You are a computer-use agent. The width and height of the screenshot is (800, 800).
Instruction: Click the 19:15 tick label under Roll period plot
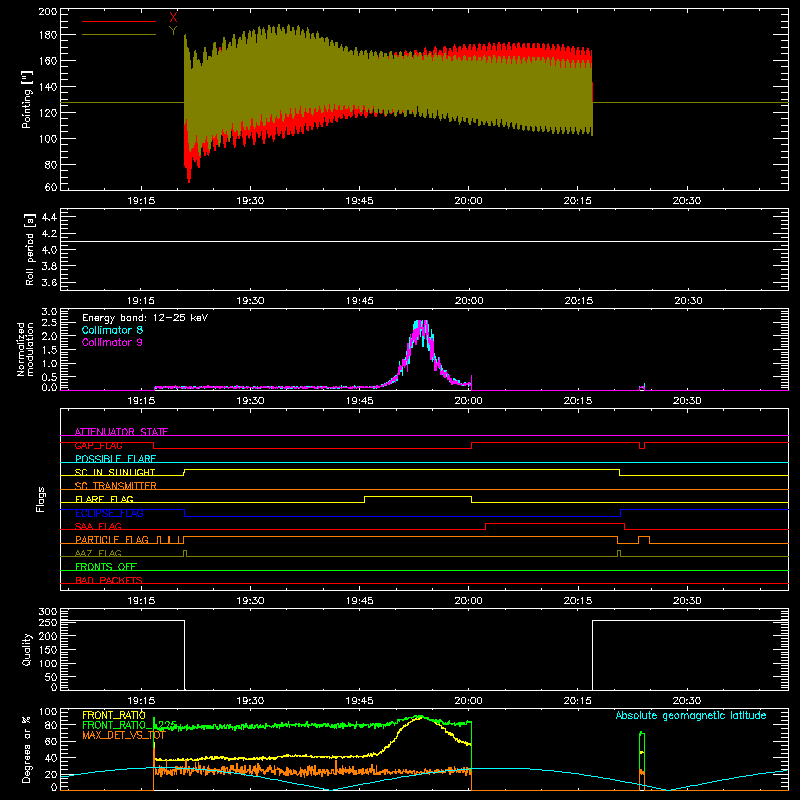pos(141,301)
